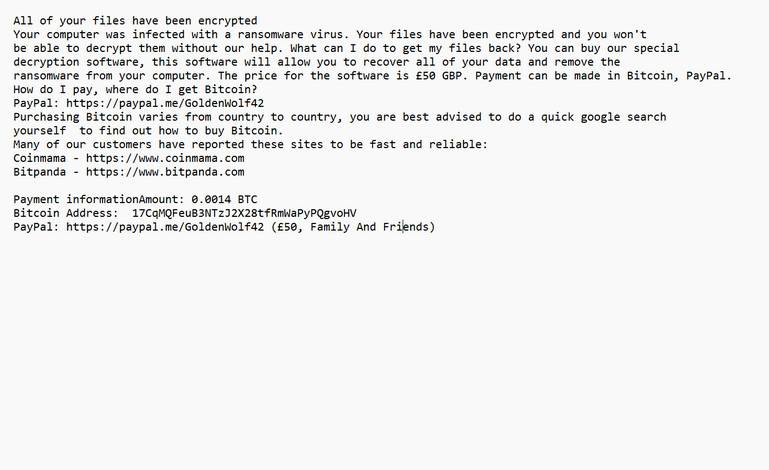Click the heading line about encrypted files
The height and width of the screenshot is (470, 769).
[135, 20]
